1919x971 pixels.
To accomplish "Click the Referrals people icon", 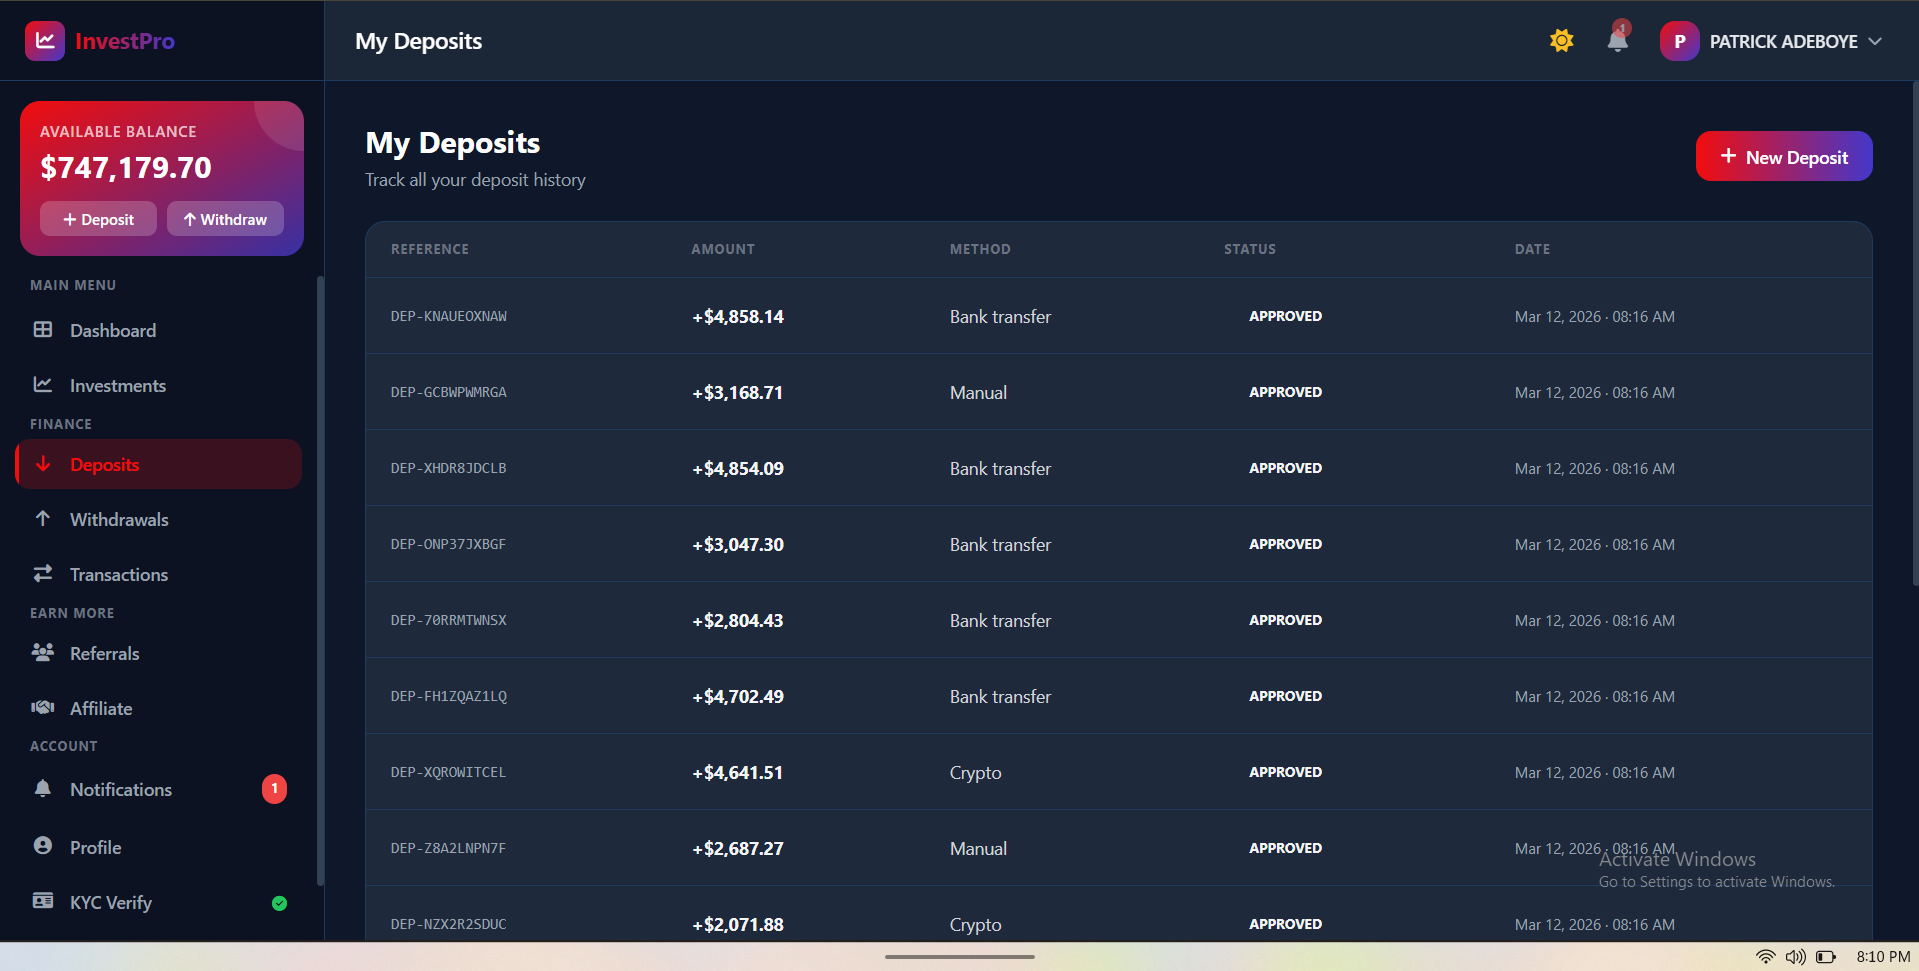I will tap(43, 652).
